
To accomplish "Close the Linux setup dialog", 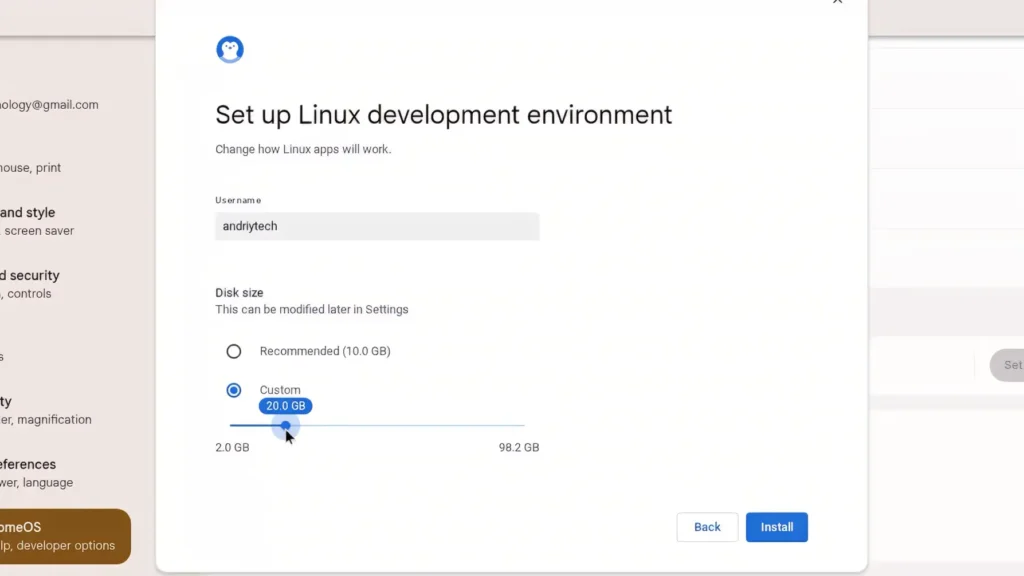I will [x=838, y=2].
